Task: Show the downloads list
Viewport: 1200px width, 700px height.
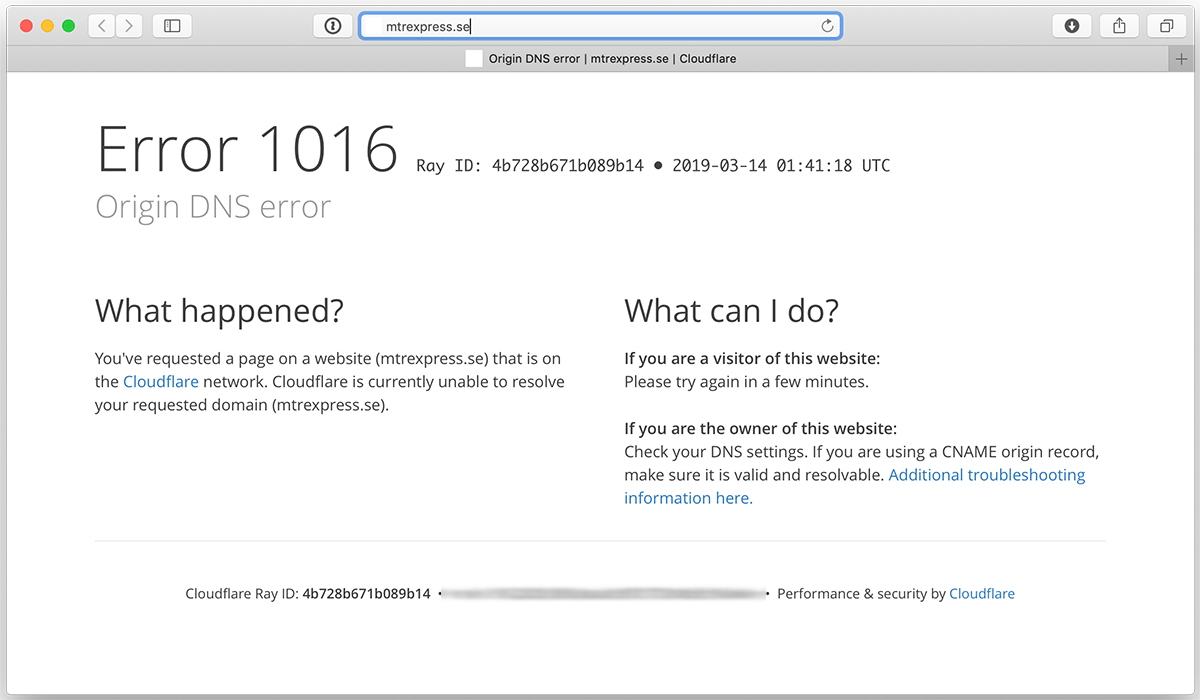Action: point(1072,26)
